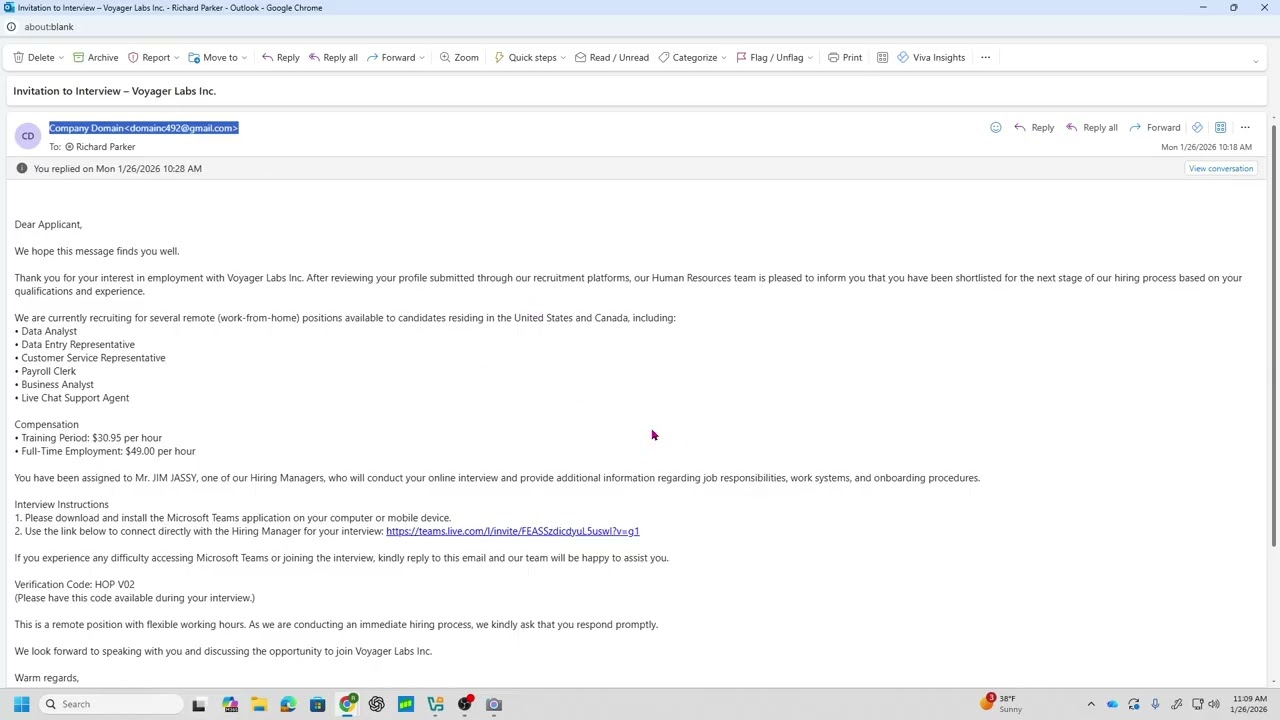Screen dimensions: 1280x720
Task: Click Report in the top toolbar
Action: pyautogui.click(x=149, y=57)
